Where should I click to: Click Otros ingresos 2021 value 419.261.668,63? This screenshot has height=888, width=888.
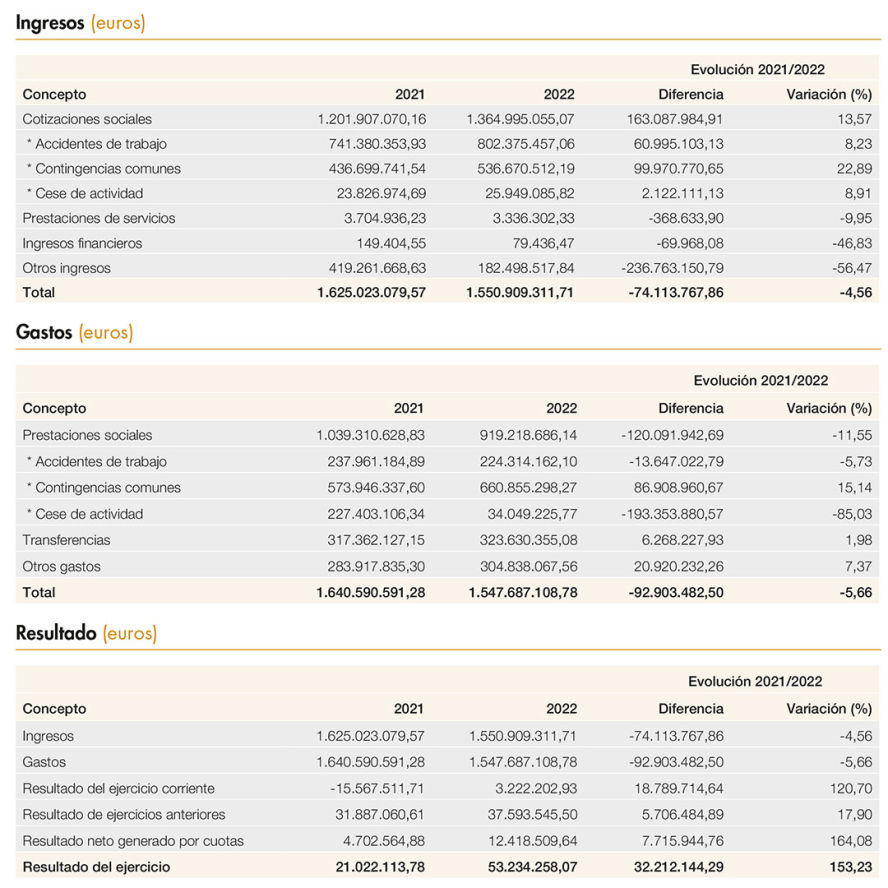pos(377,268)
